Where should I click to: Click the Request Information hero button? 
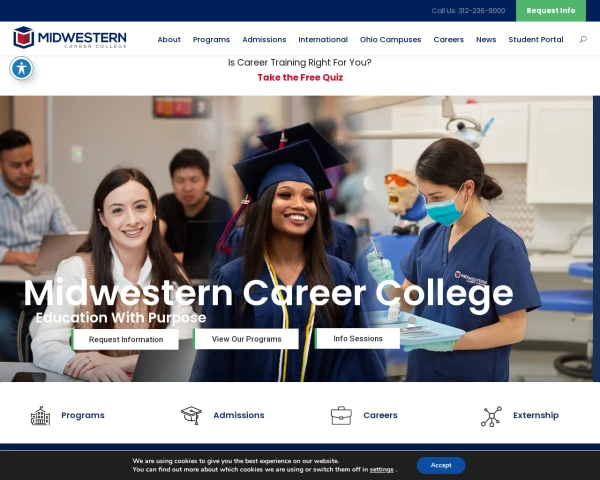tap(125, 339)
